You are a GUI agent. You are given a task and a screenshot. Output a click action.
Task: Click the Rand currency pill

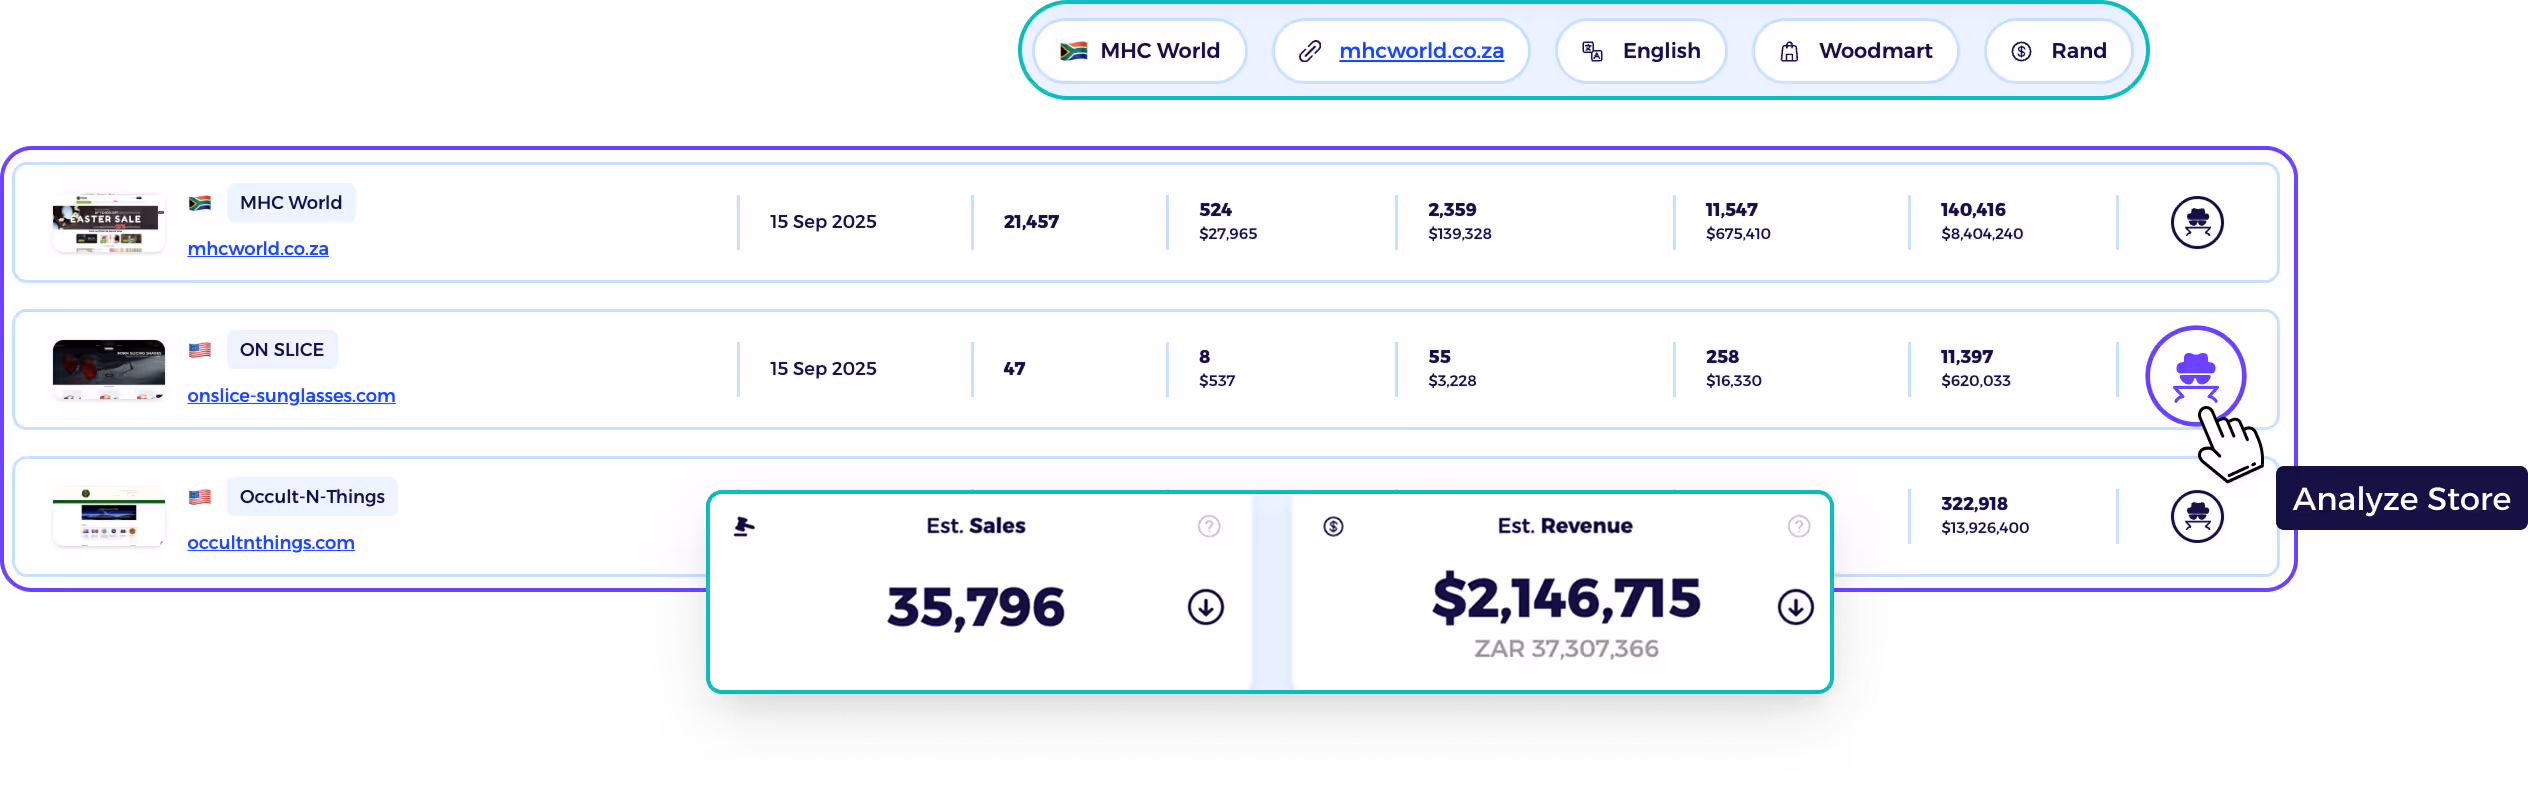click(x=2059, y=51)
